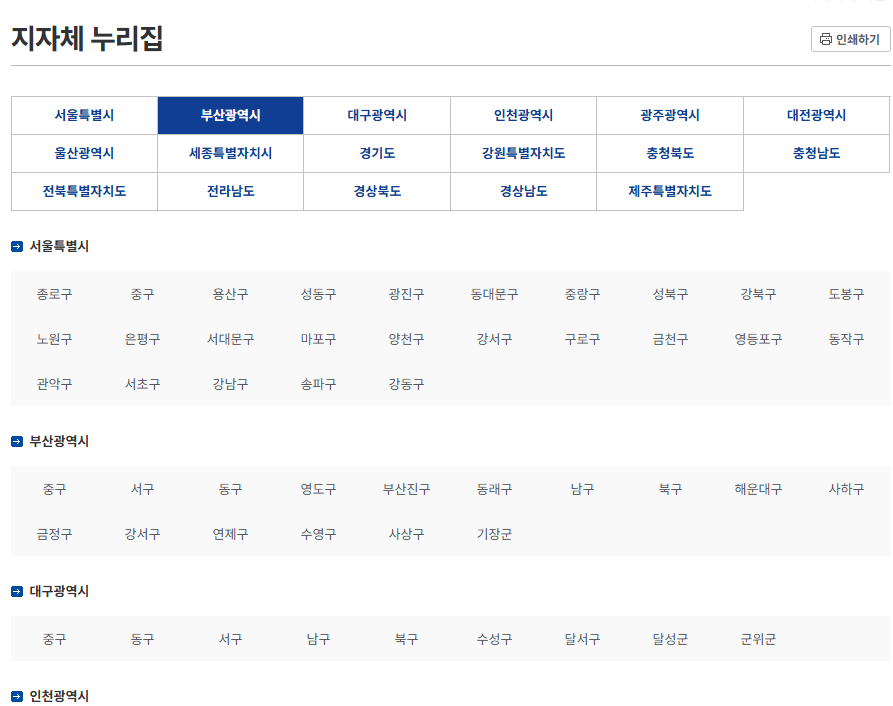The image size is (893, 706).
Task: Click the 기장군 link
Action: (494, 534)
